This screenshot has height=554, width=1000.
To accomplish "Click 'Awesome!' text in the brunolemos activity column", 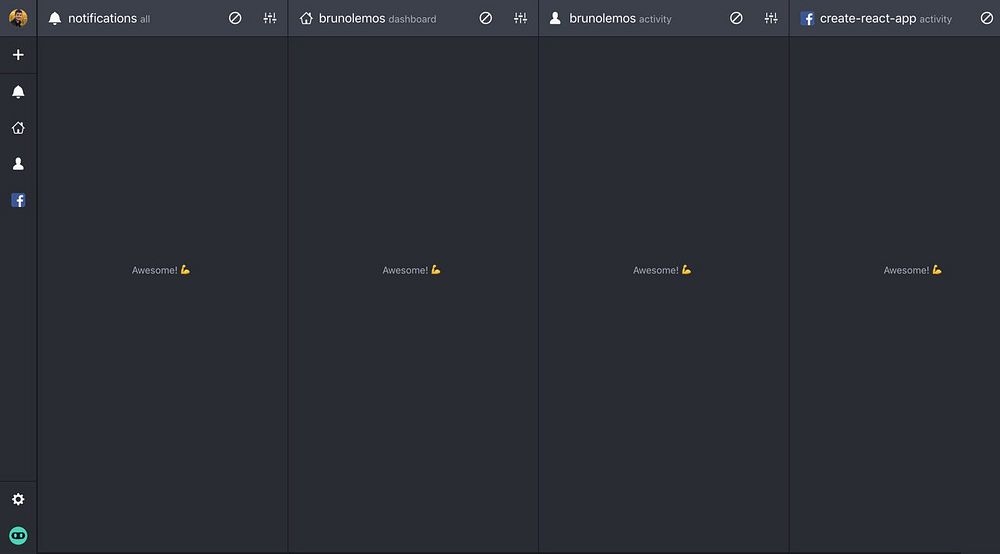I will tap(656, 270).
